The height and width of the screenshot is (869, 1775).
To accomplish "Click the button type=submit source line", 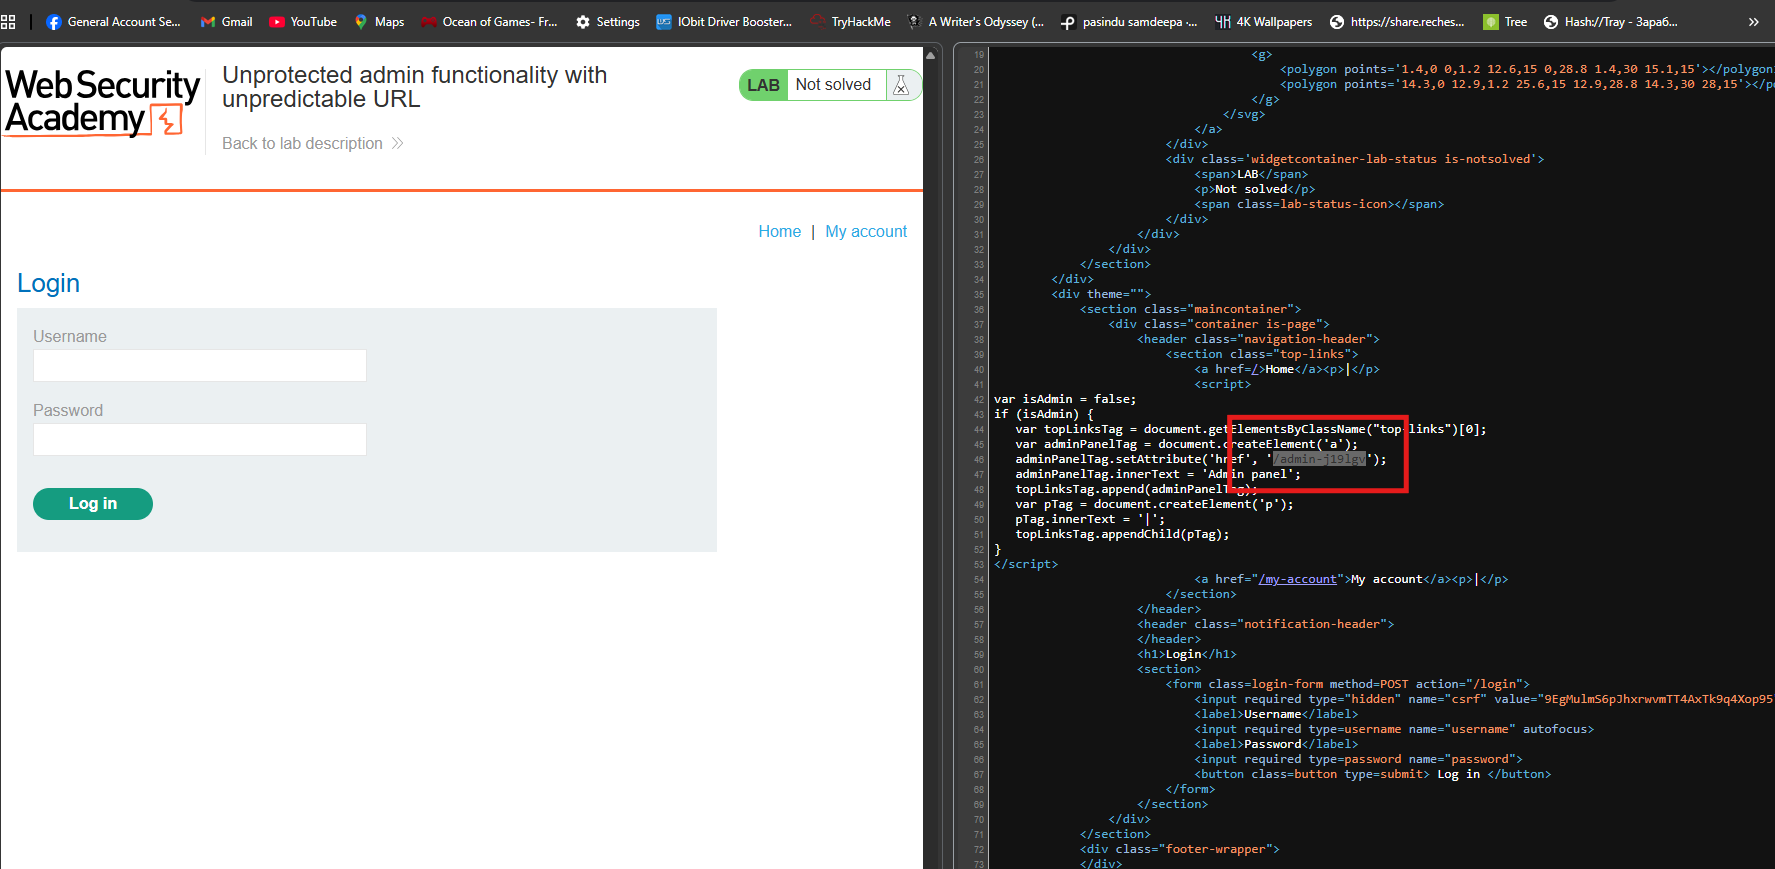I will (1372, 774).
